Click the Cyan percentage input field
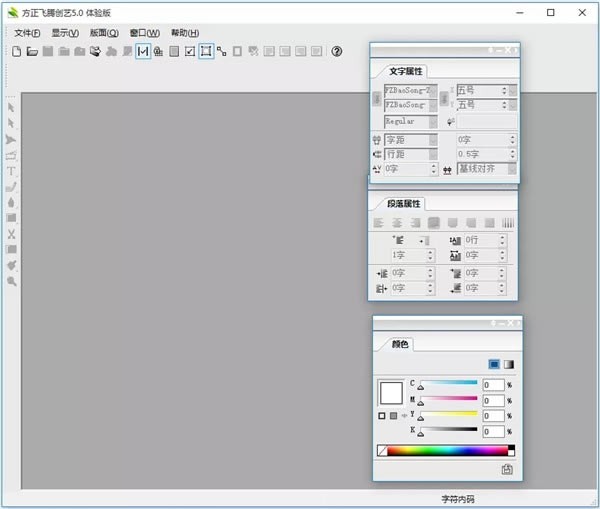 click(493, 385)
